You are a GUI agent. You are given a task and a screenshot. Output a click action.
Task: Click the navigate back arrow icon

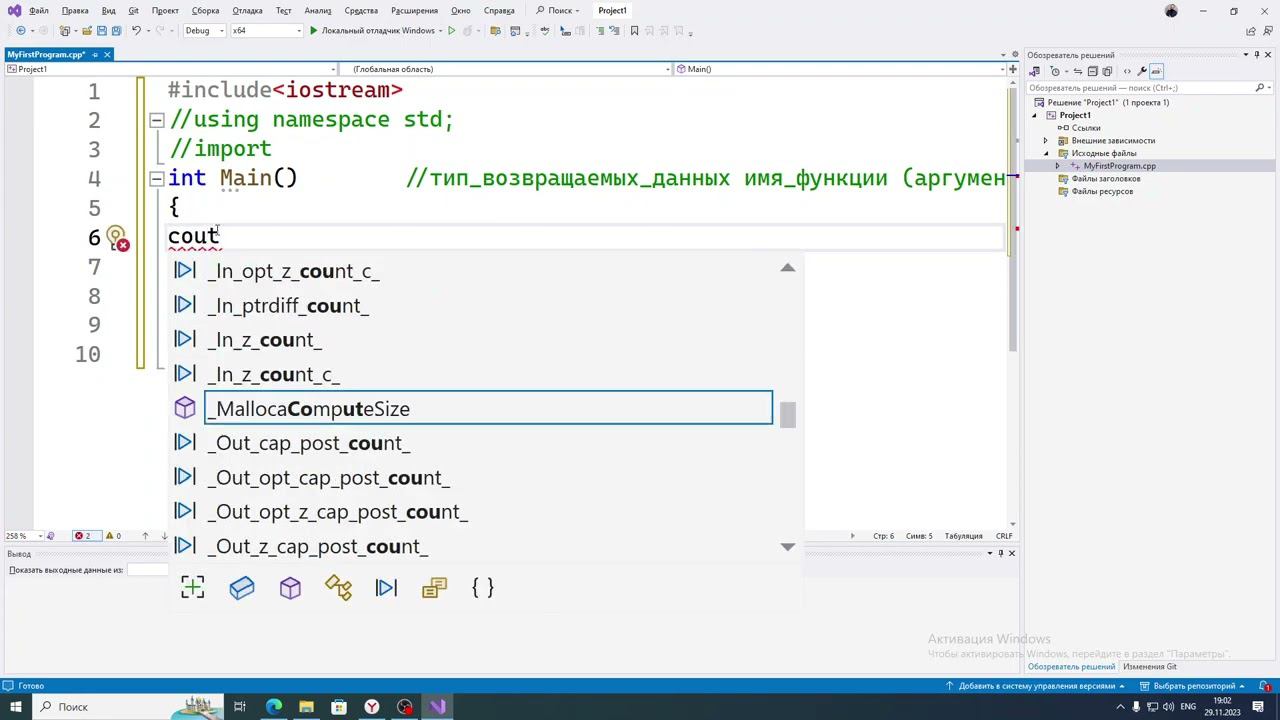click(x=21, y=31)
